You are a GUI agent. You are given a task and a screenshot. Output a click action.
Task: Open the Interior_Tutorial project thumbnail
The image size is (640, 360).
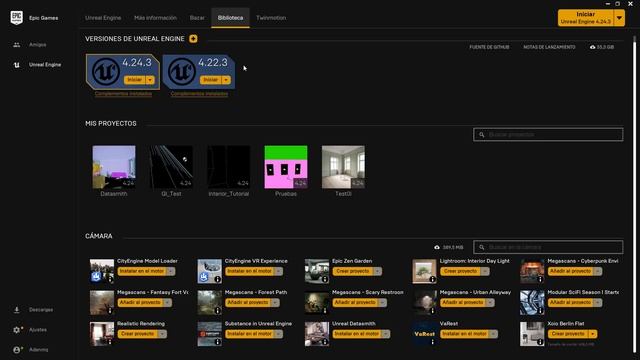229,167
